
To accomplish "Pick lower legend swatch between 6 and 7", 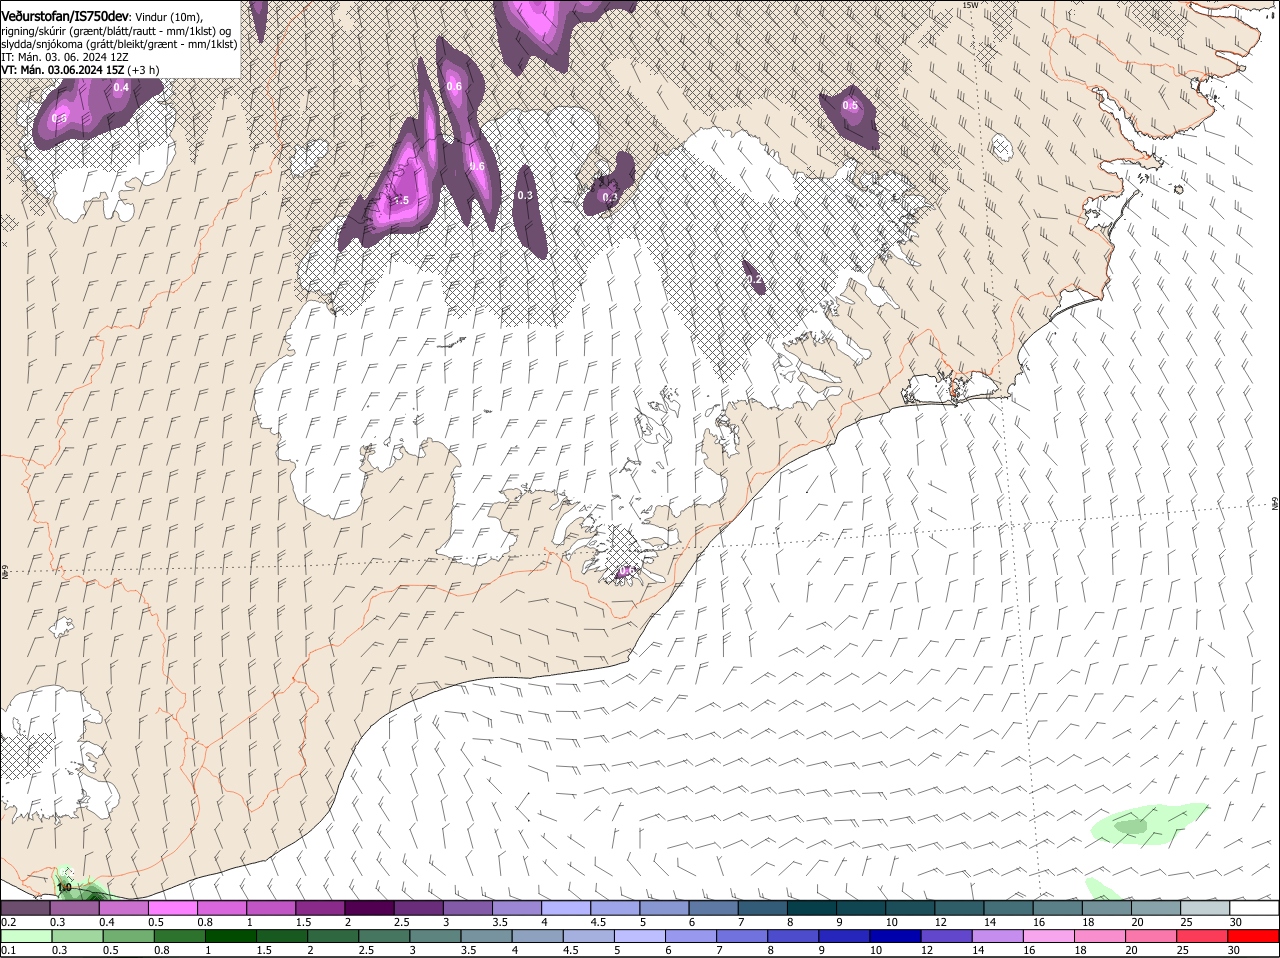I will tap(689, 936).
